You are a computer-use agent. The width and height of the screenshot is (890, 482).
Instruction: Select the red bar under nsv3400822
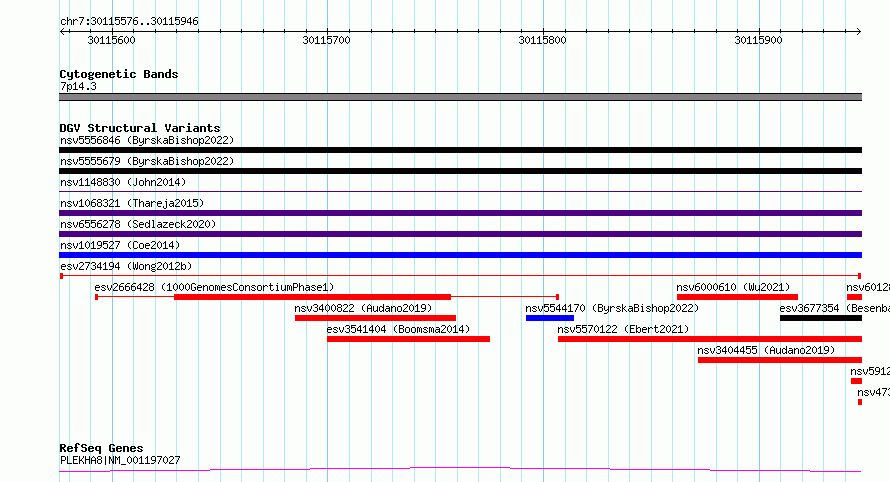coord(375,318)
